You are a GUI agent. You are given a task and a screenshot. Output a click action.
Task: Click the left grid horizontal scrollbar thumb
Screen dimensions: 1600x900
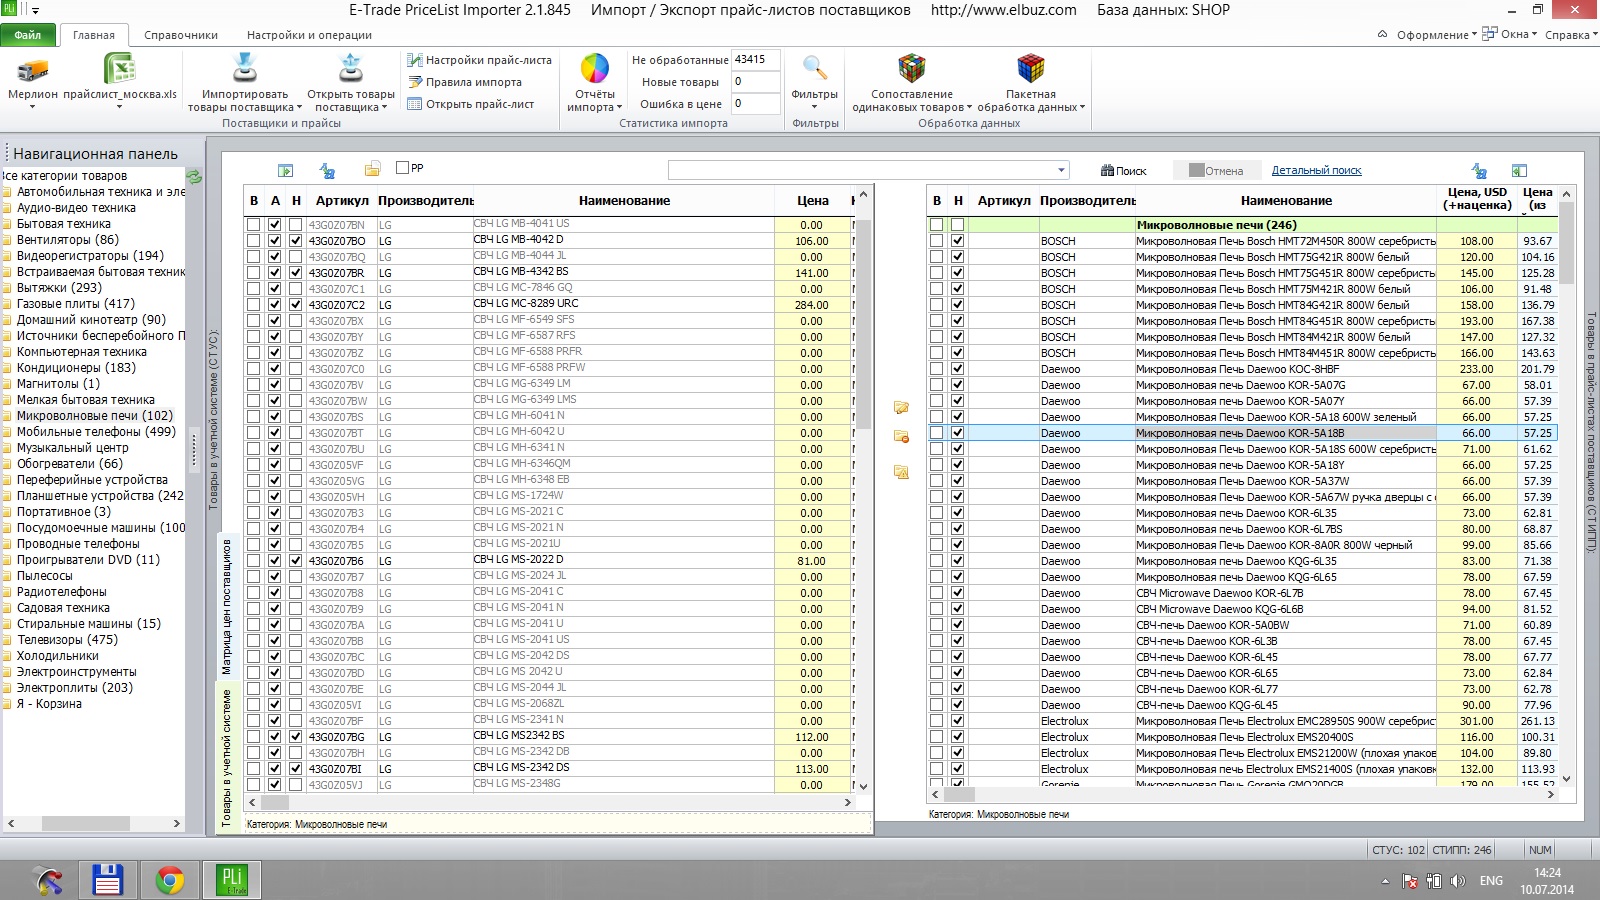tap(276, 802)
